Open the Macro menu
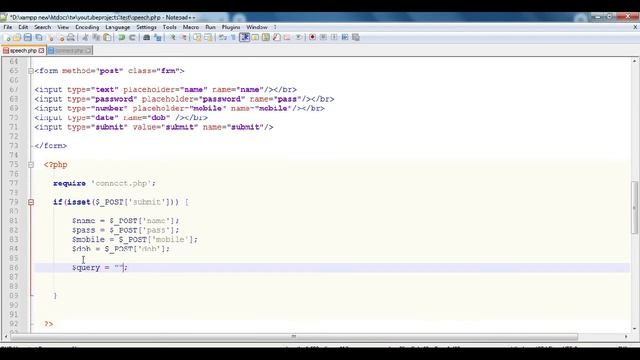Viewport: 640px width, 360px height. tap(191, 27)
